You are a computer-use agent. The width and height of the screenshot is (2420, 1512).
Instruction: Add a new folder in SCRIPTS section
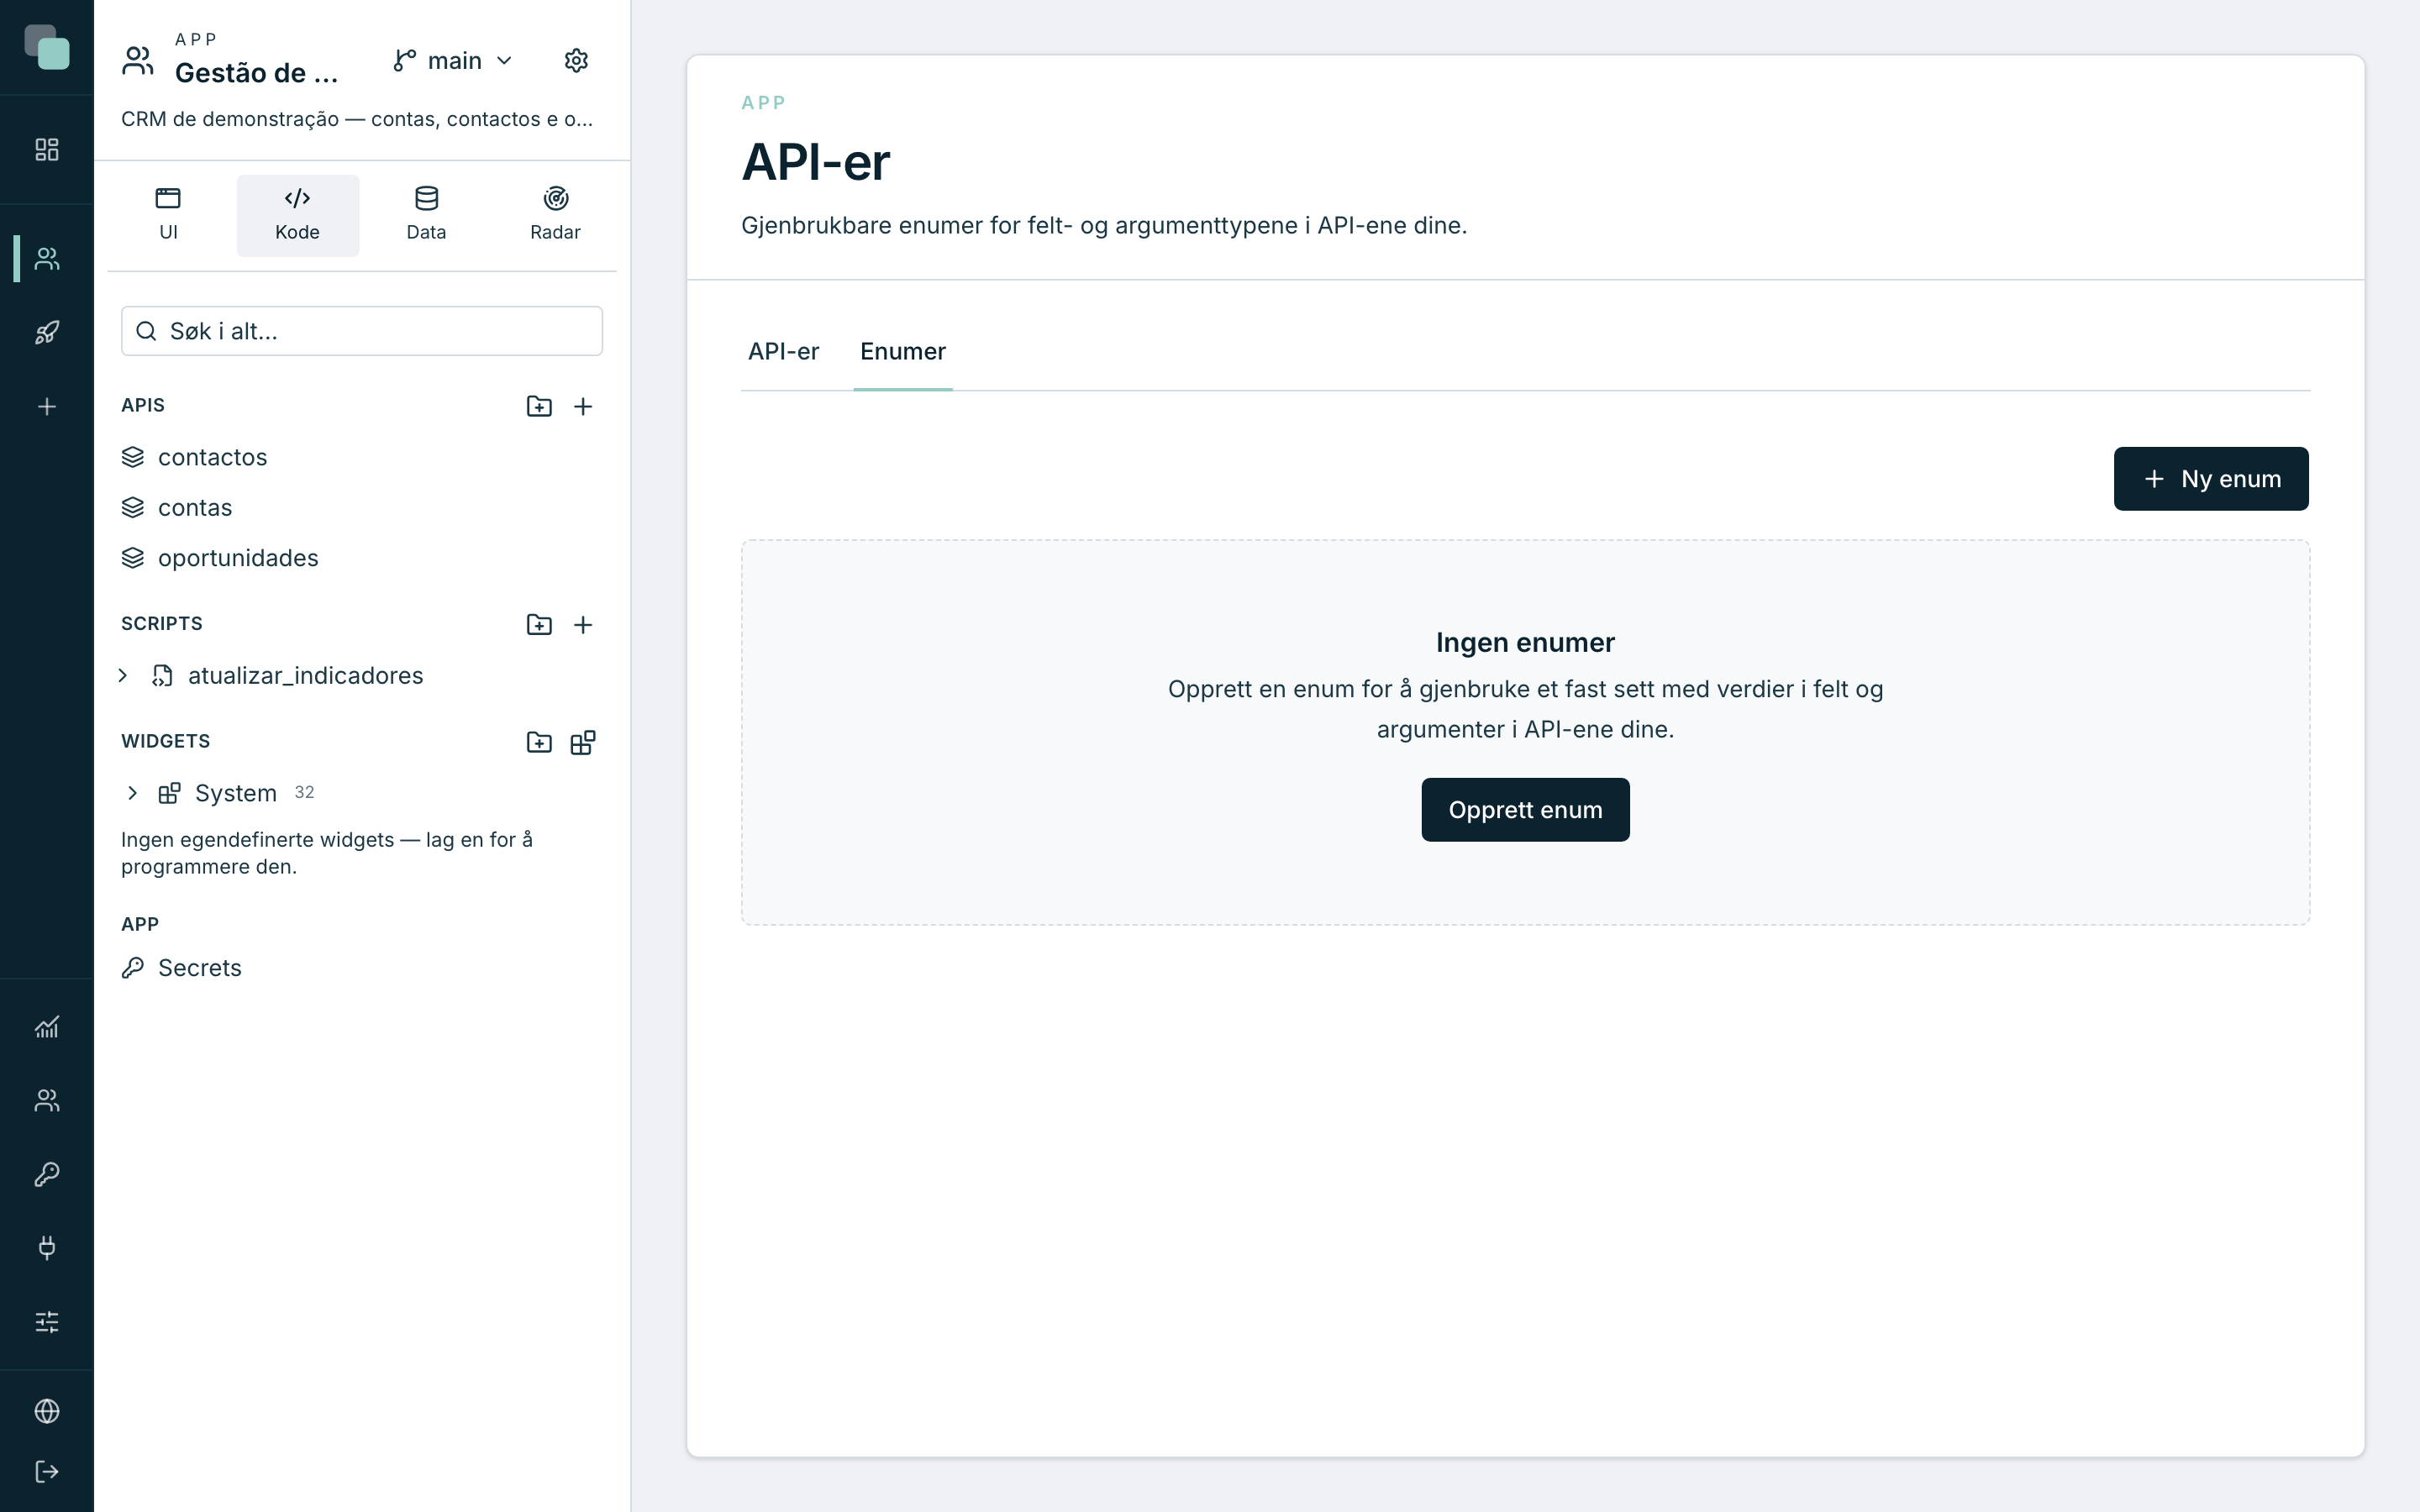539,624
